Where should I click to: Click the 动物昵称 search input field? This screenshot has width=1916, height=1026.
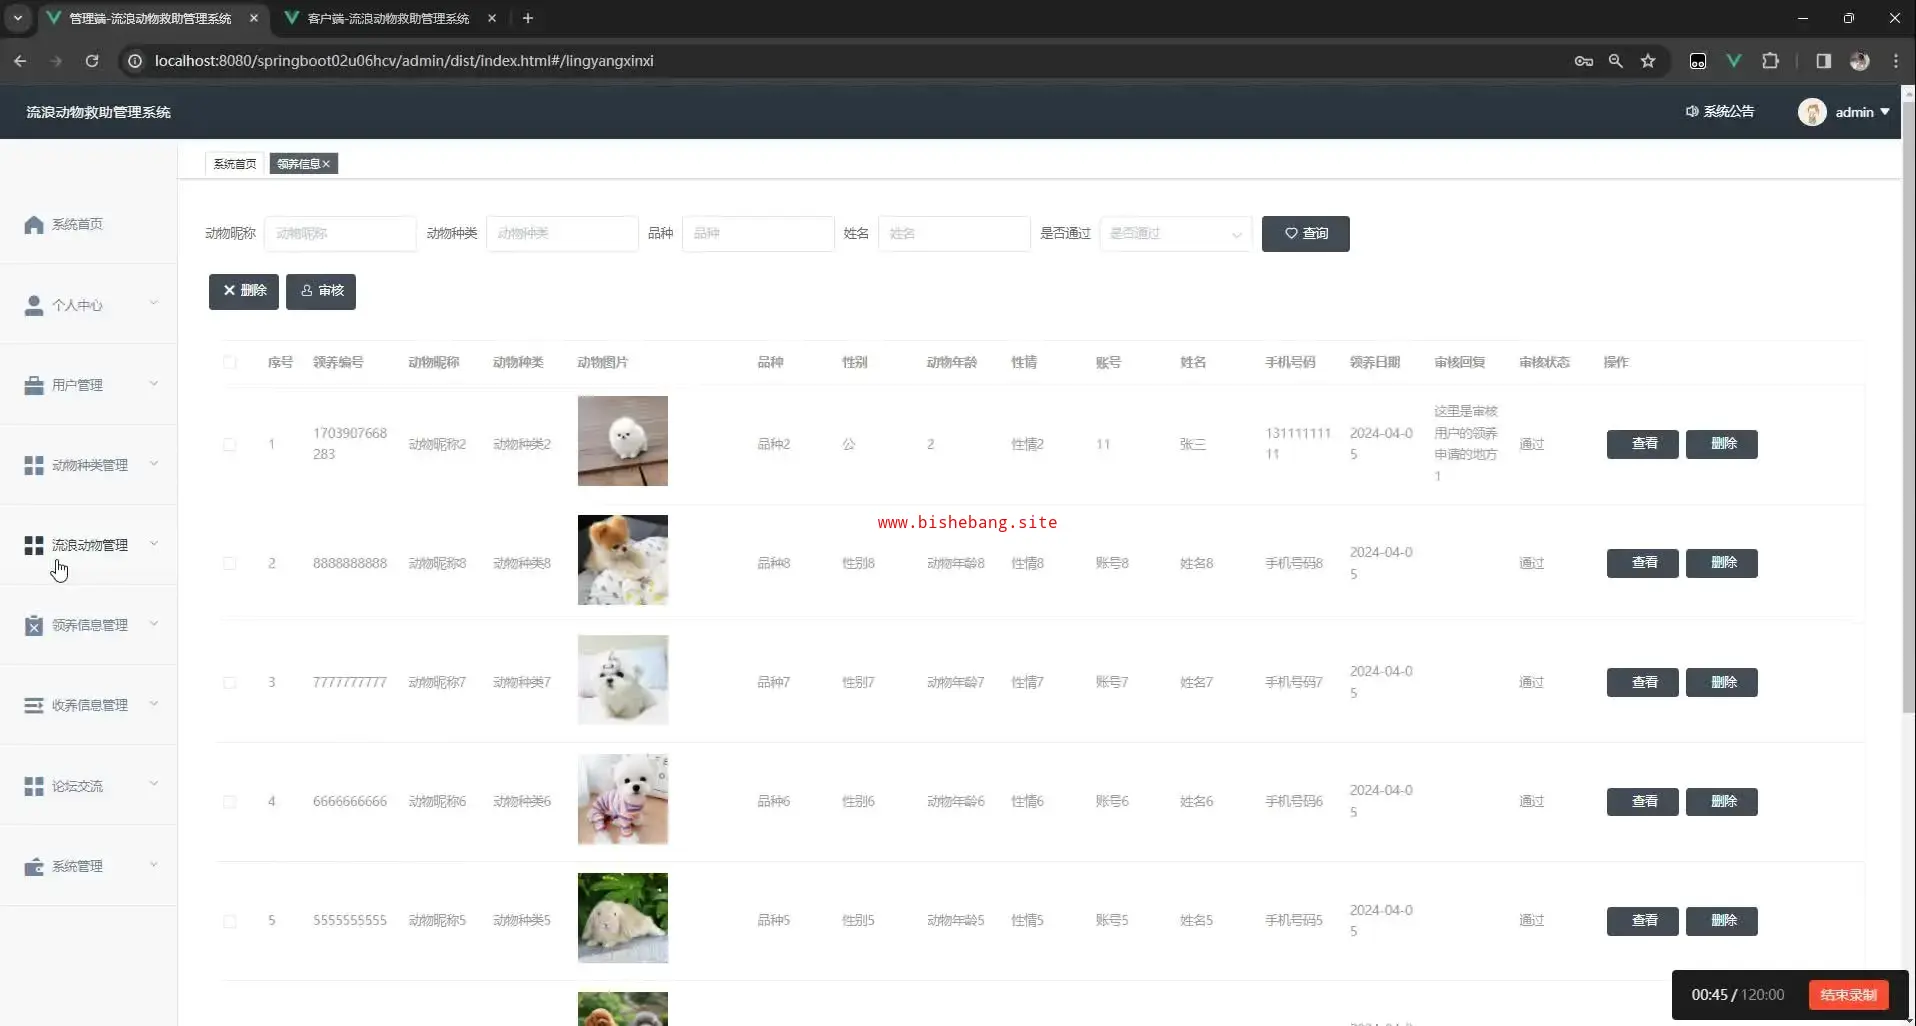pyautogui.click(x=340, y=234)
